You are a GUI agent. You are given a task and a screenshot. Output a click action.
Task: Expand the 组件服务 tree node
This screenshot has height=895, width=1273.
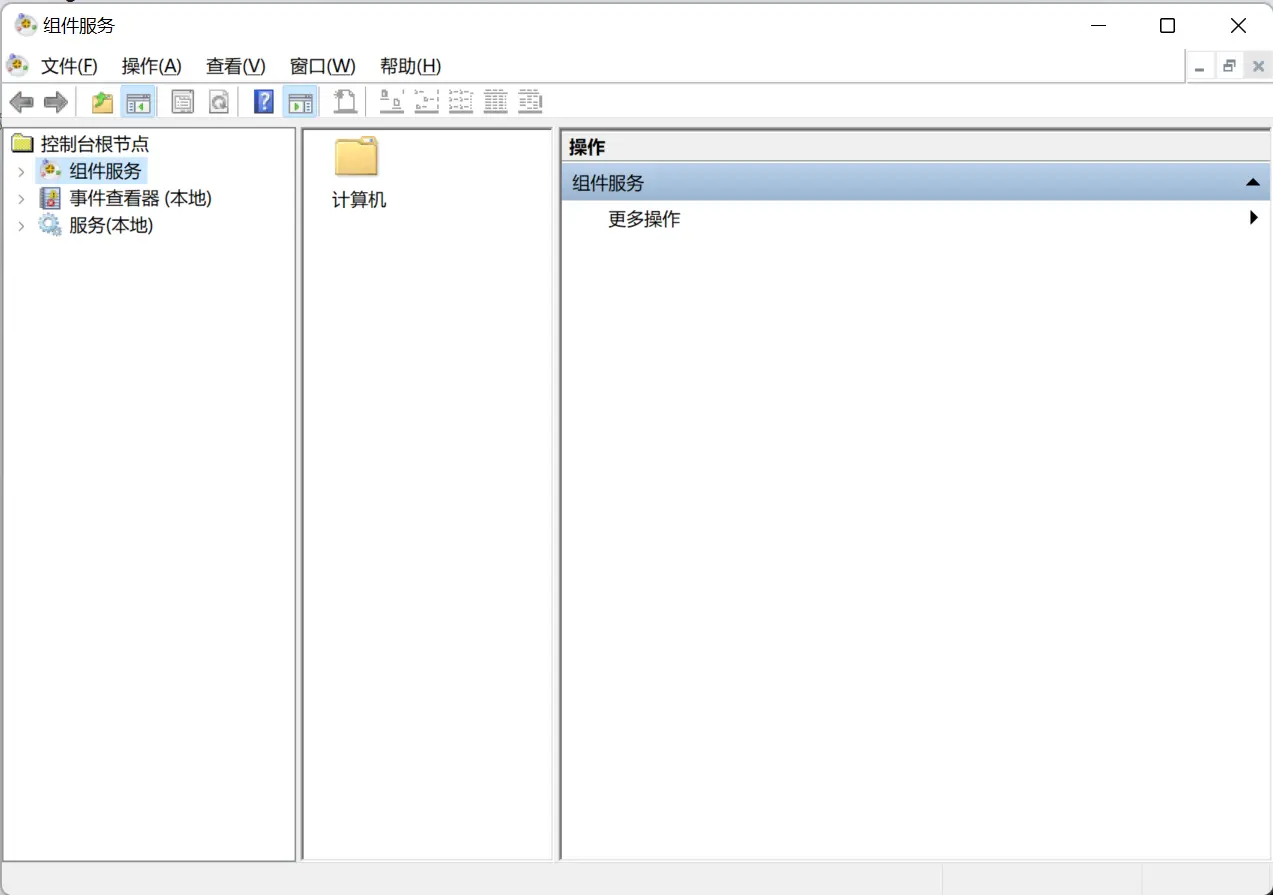click(21, 172)
